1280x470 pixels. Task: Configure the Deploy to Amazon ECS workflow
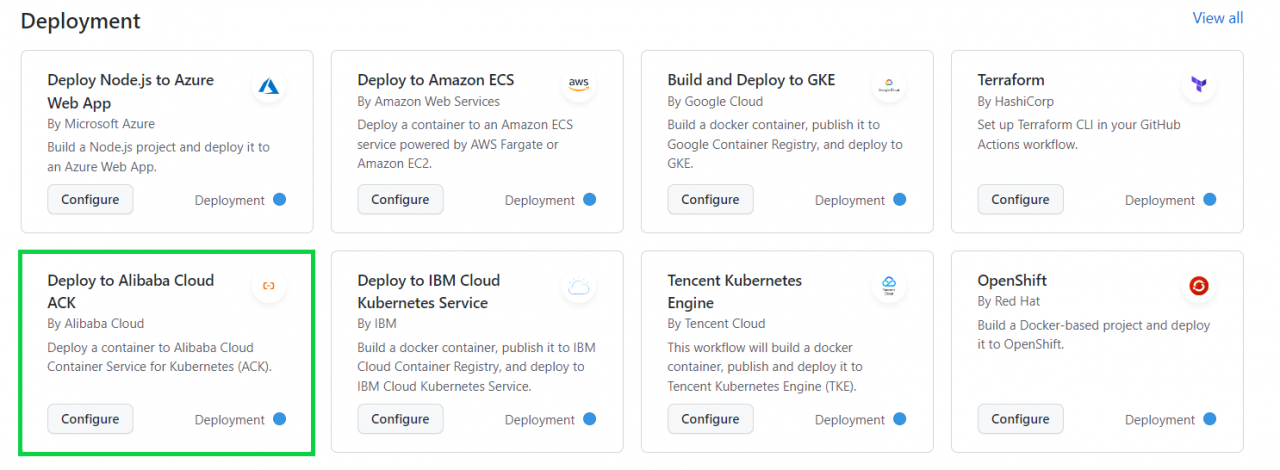(400, 199)
